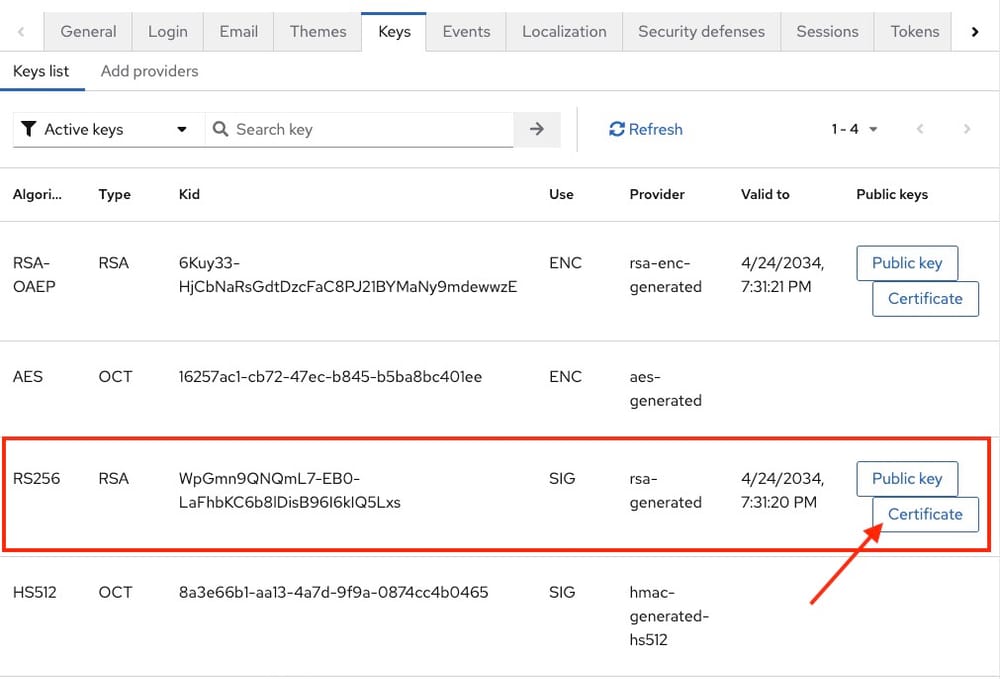1000x679 pixels.
Task: Click the RS256 algorithm cell
Action: point(36,479)
